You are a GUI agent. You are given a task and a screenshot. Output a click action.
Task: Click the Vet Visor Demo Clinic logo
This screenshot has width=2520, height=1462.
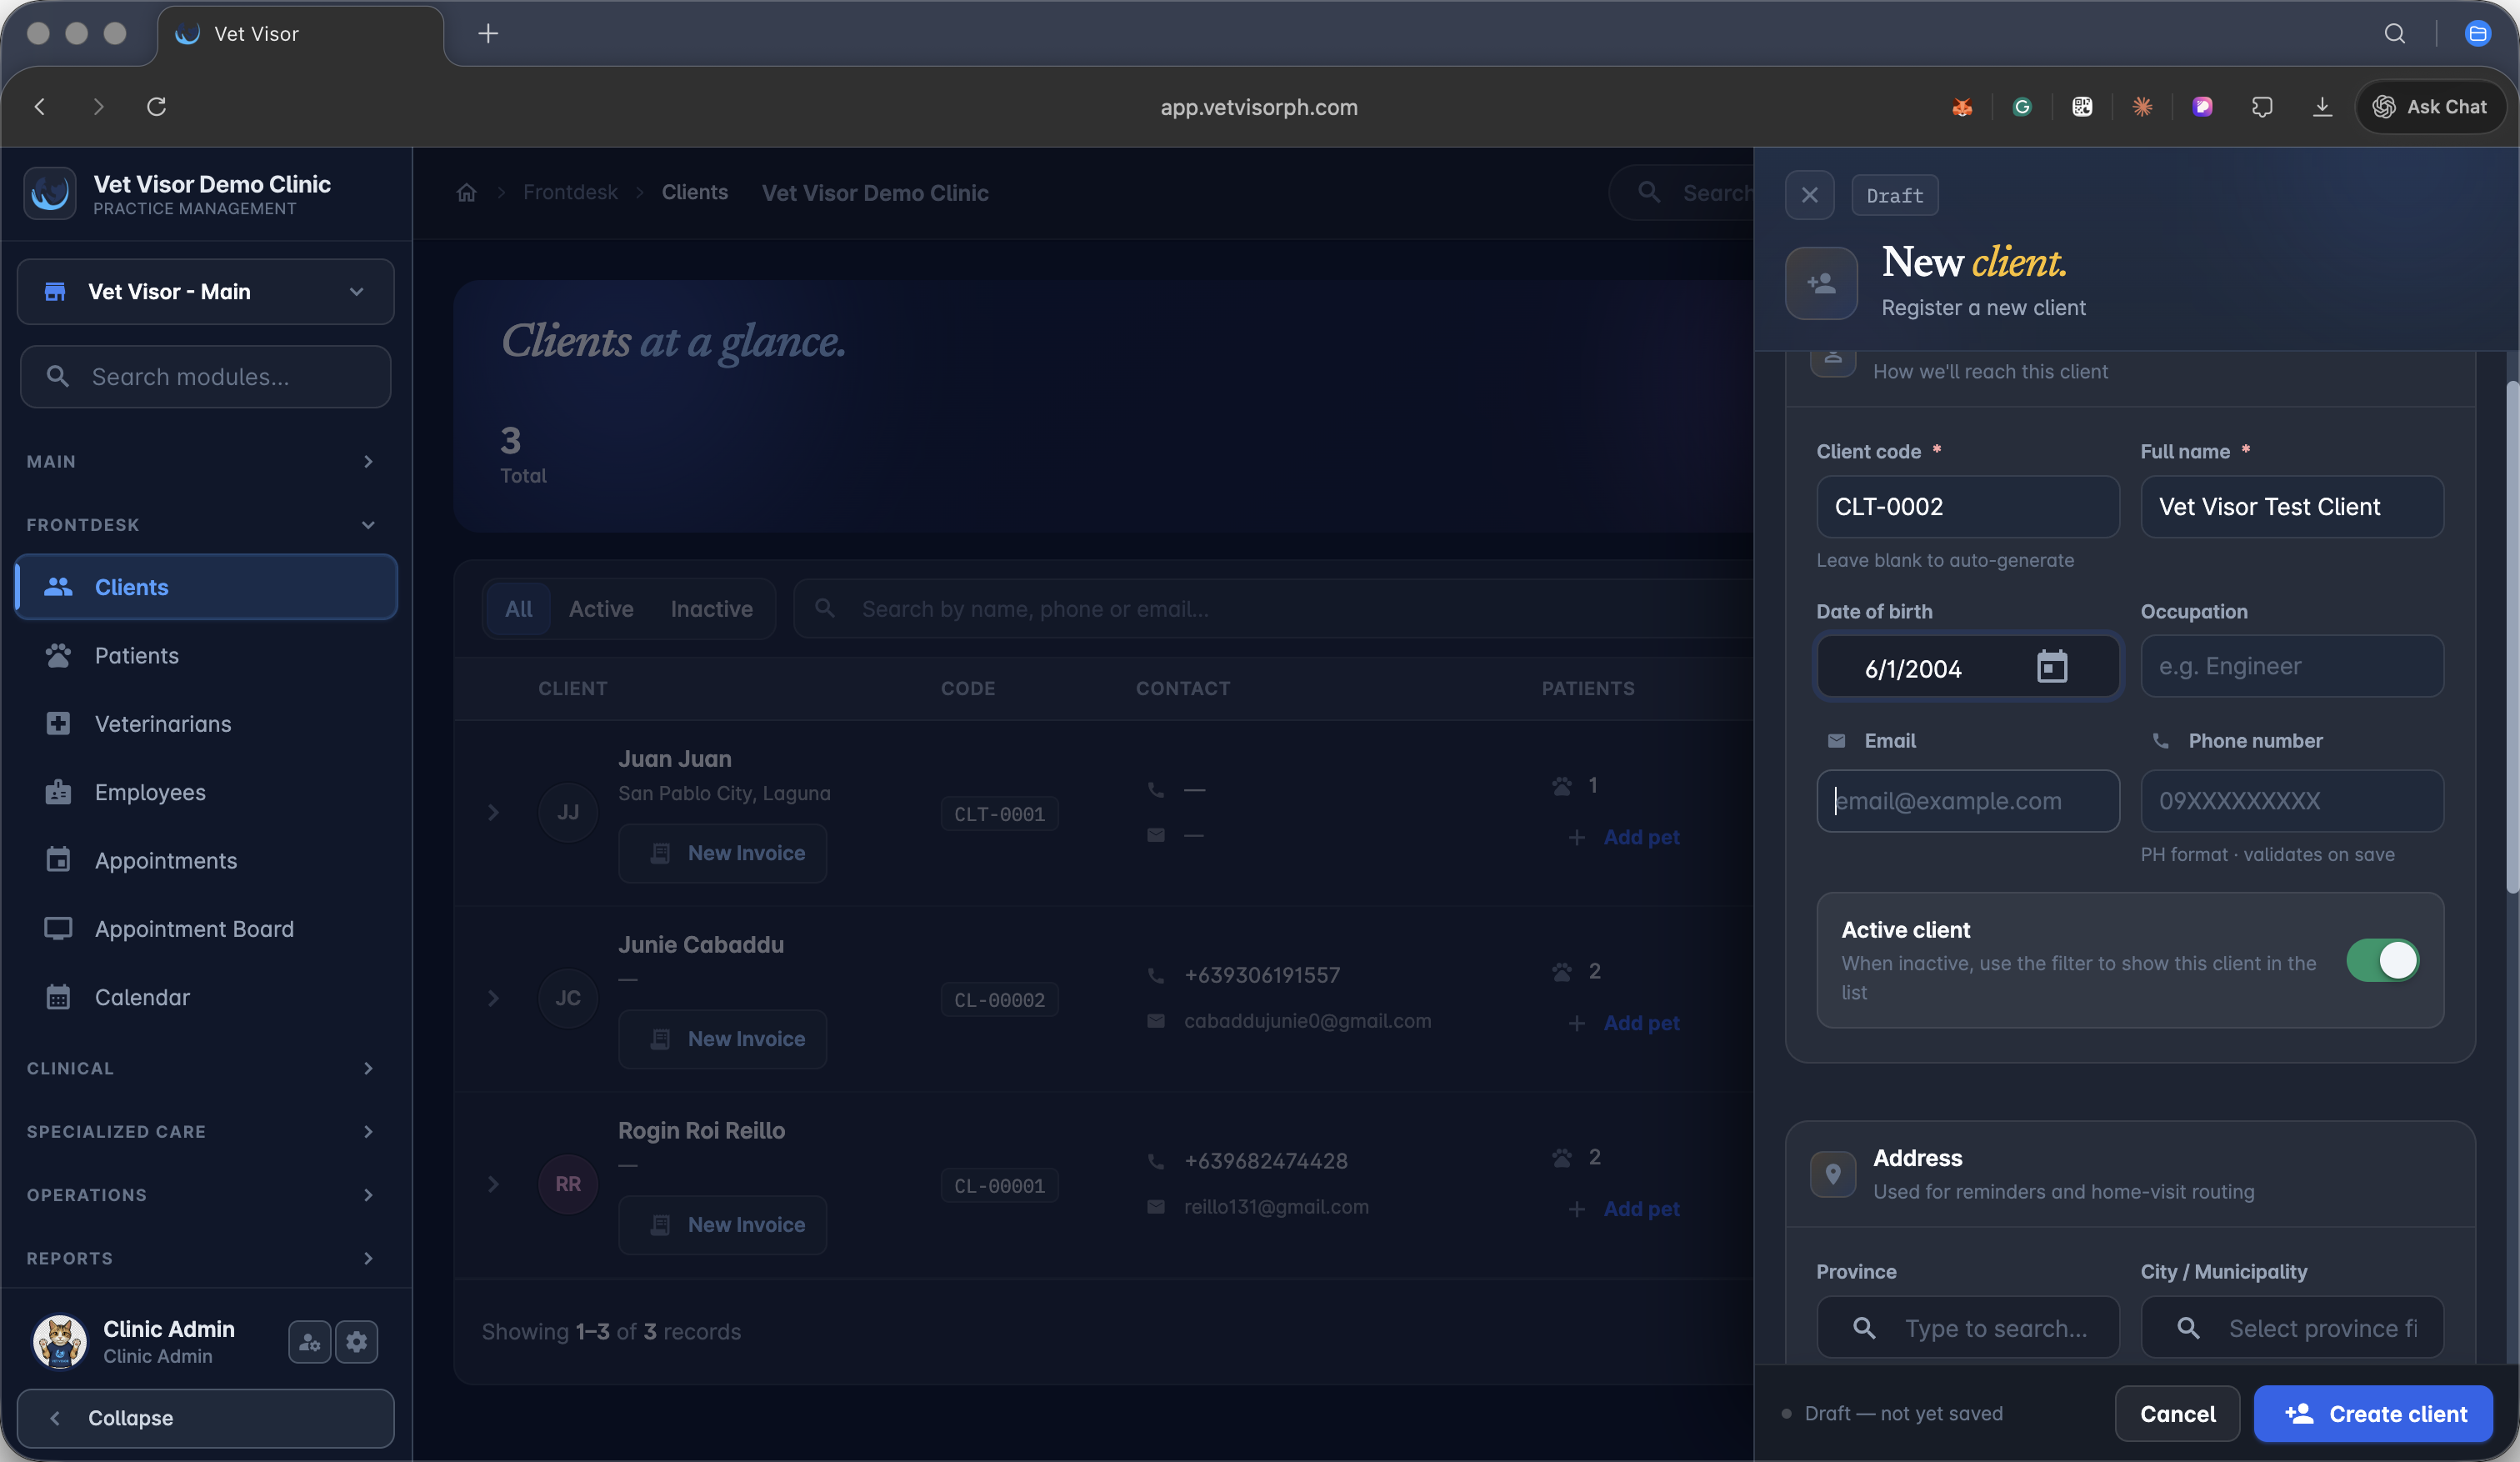point(50,193)
